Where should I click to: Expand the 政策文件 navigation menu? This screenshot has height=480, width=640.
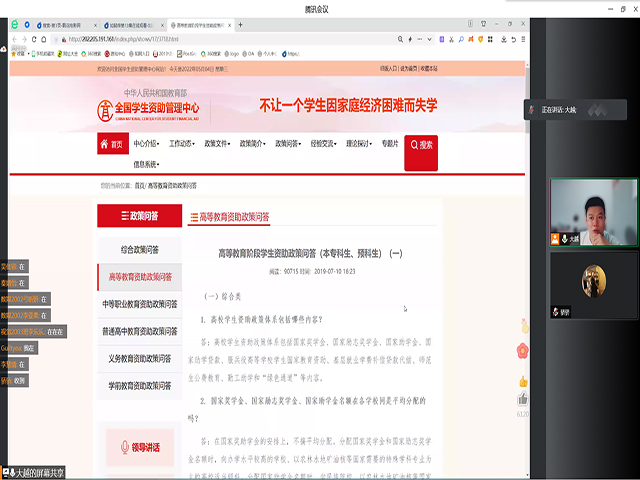coord(217,144)
